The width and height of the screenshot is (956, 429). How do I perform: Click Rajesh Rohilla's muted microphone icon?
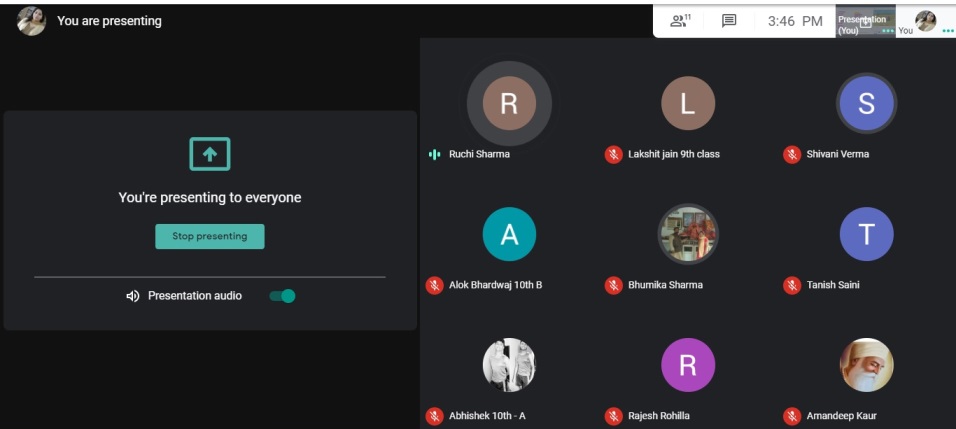613,416
